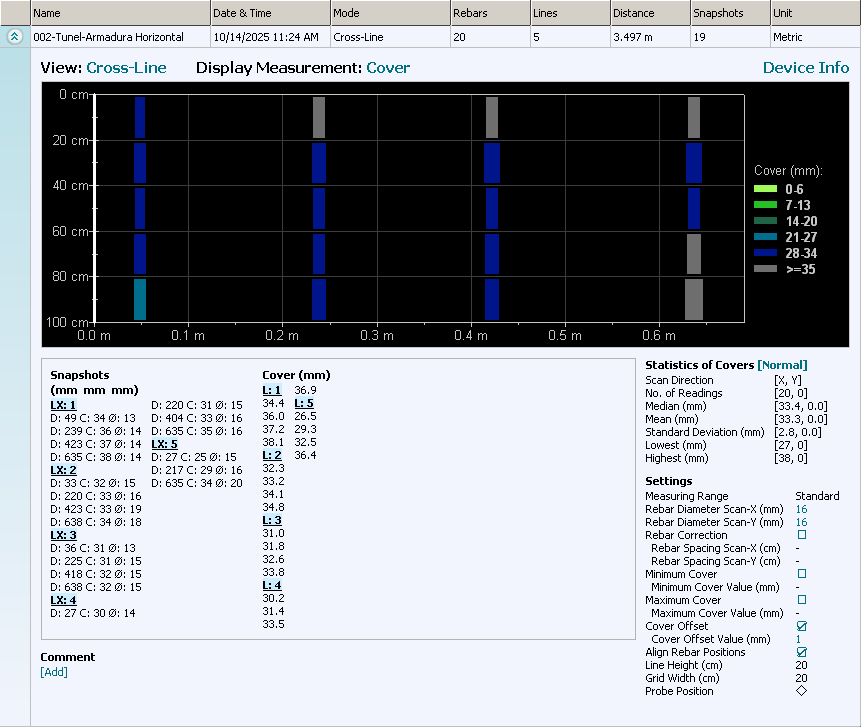Viewport: 861px width, 727px height.
Task: Click the Metric unit cell
Action: pyautogui.click(x=815, y=37)
